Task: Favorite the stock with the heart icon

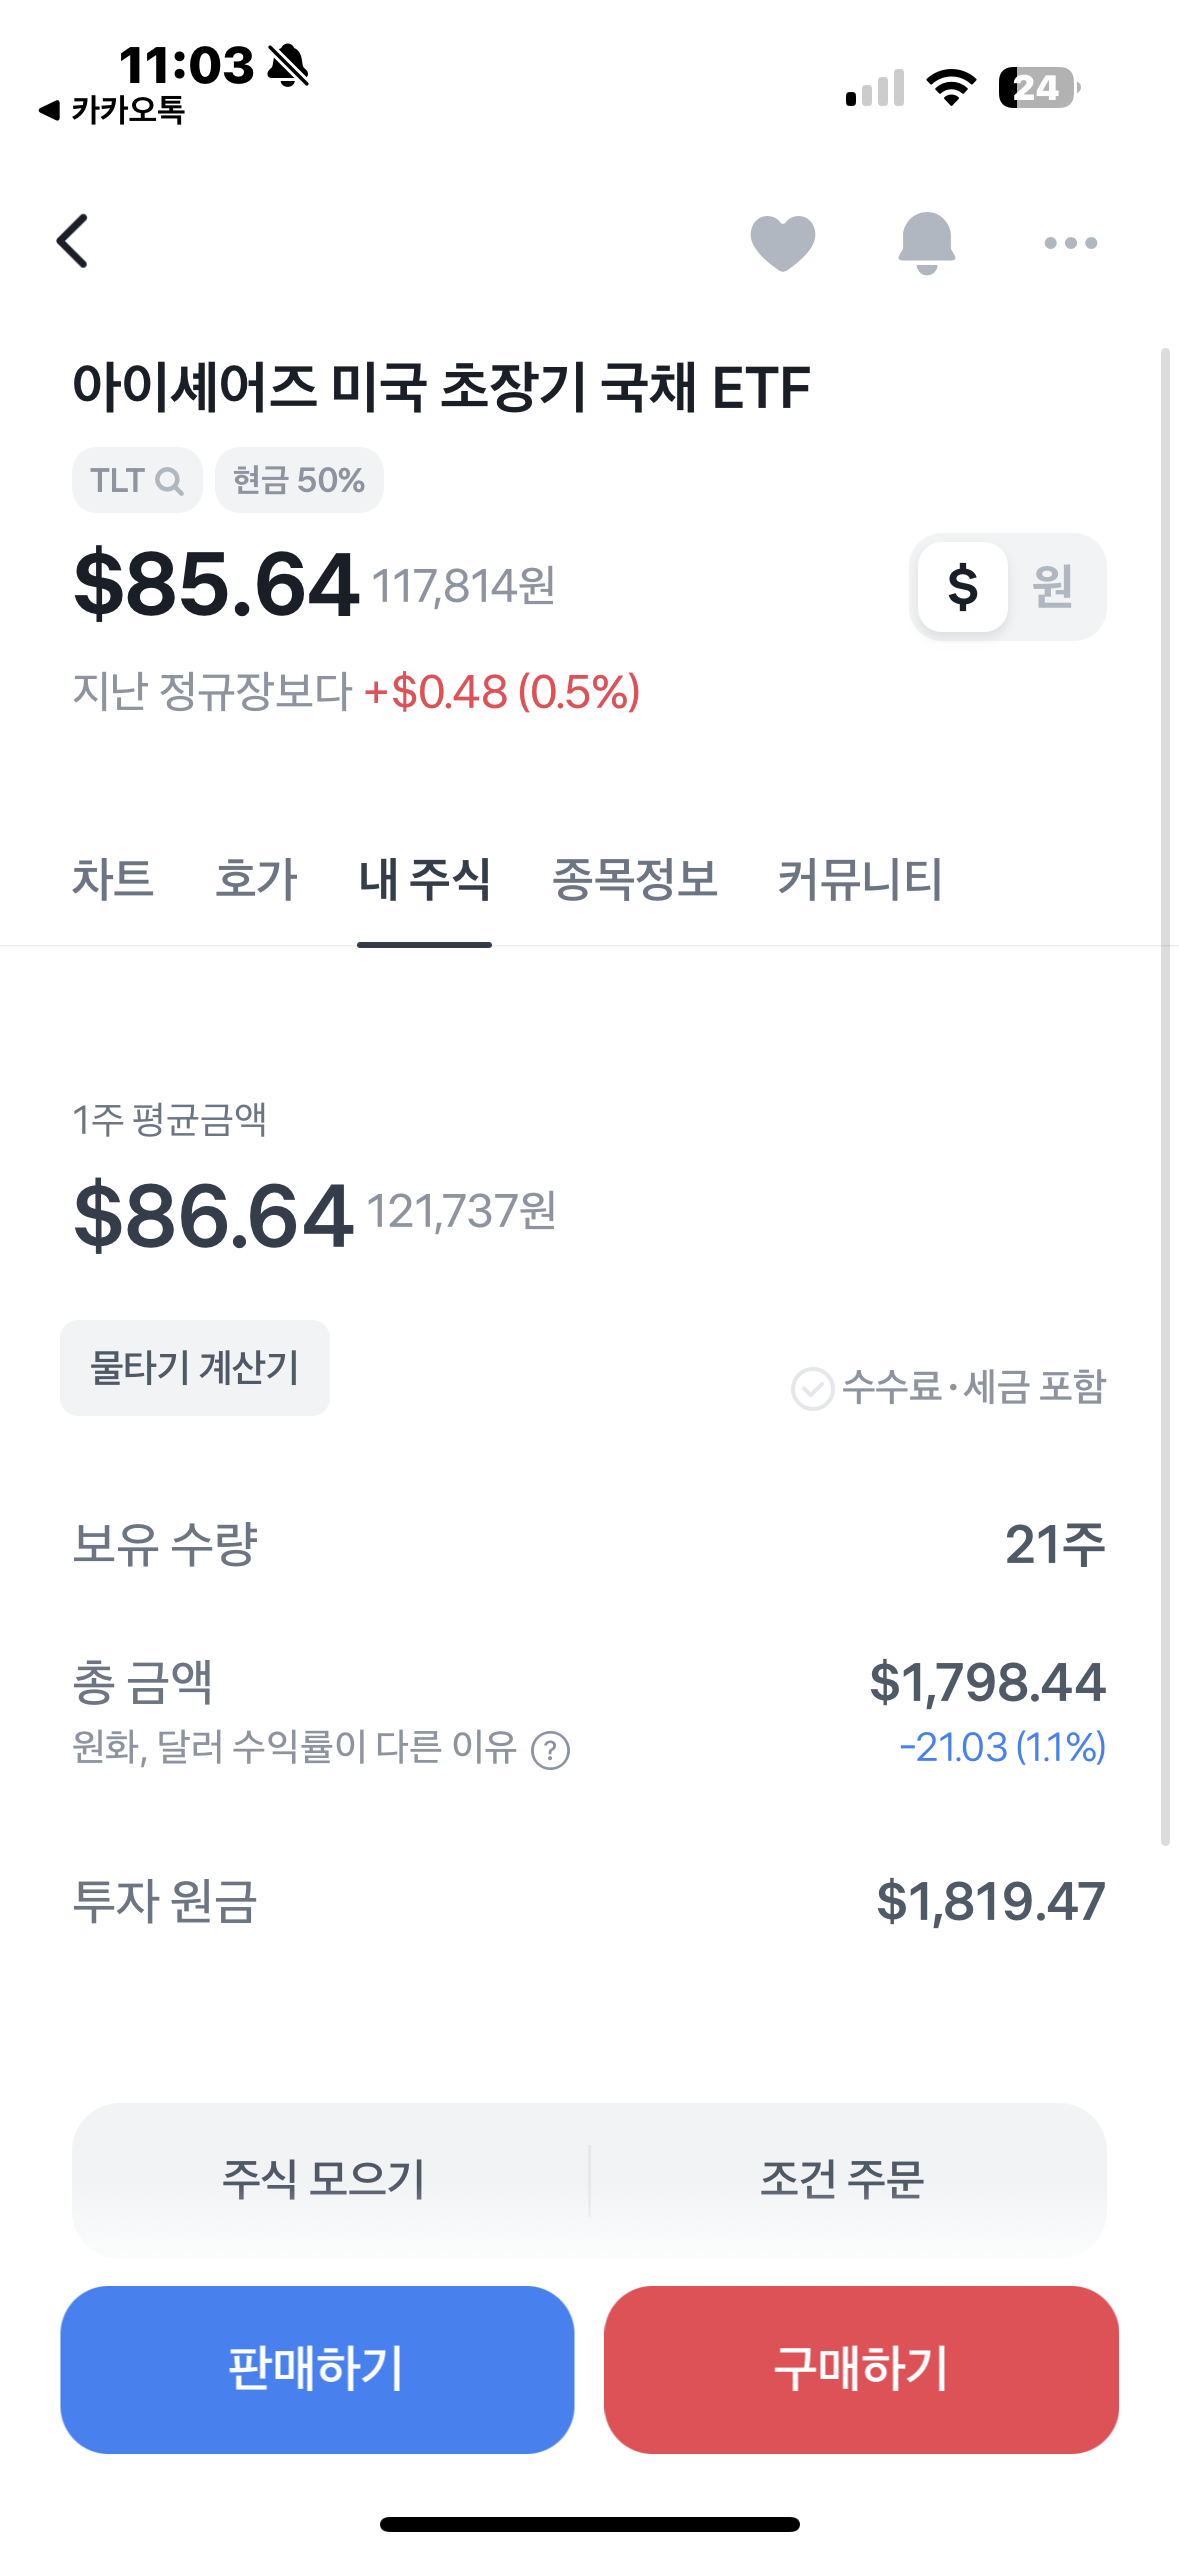Action: click(783, 243)
